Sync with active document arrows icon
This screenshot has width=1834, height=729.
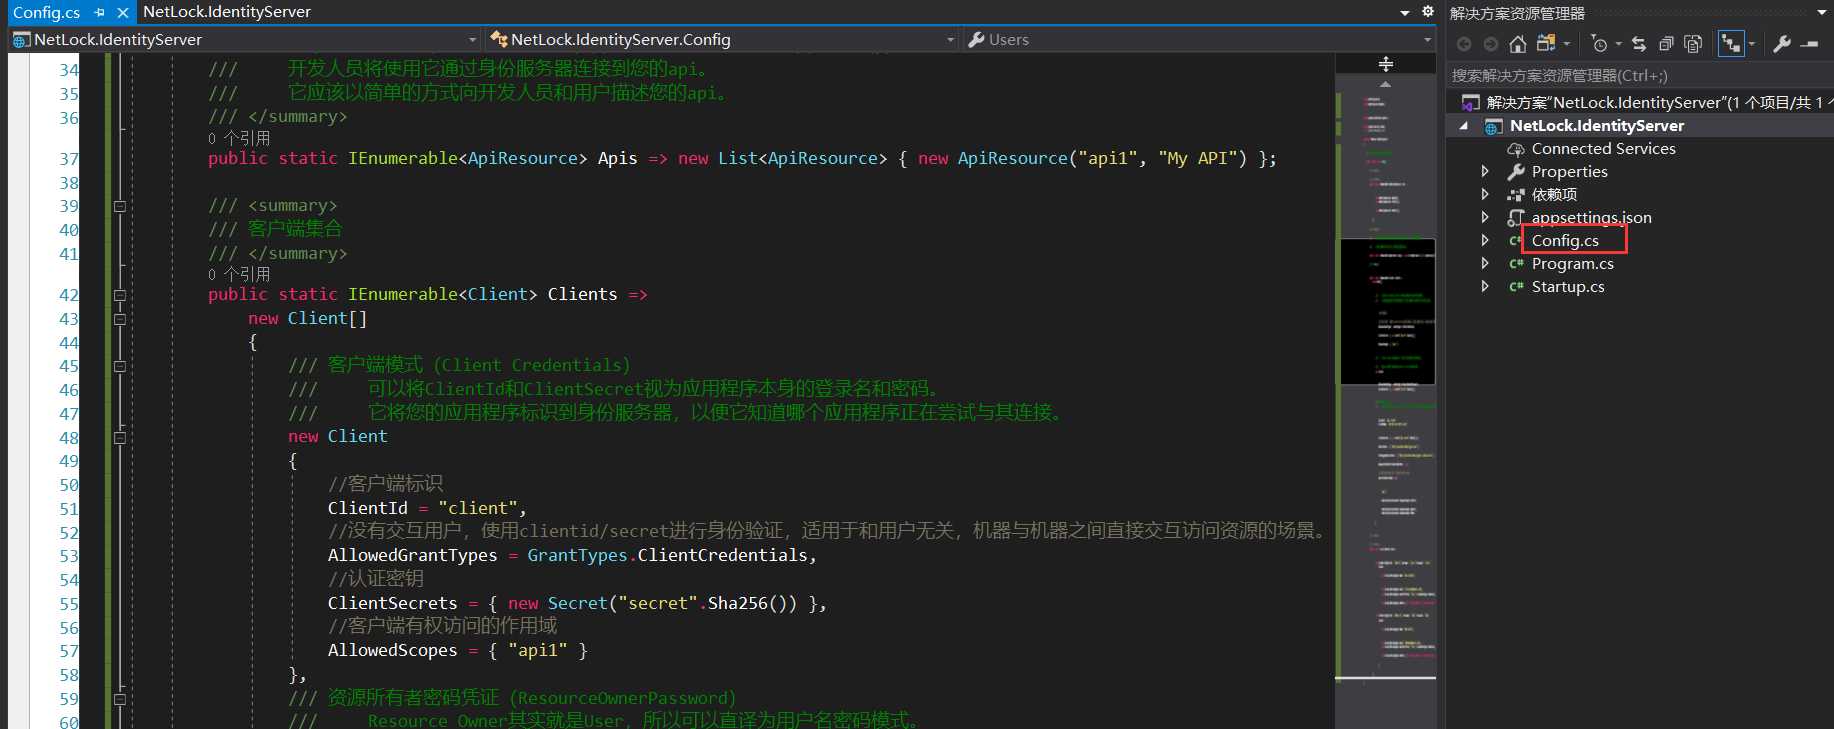1639,44
